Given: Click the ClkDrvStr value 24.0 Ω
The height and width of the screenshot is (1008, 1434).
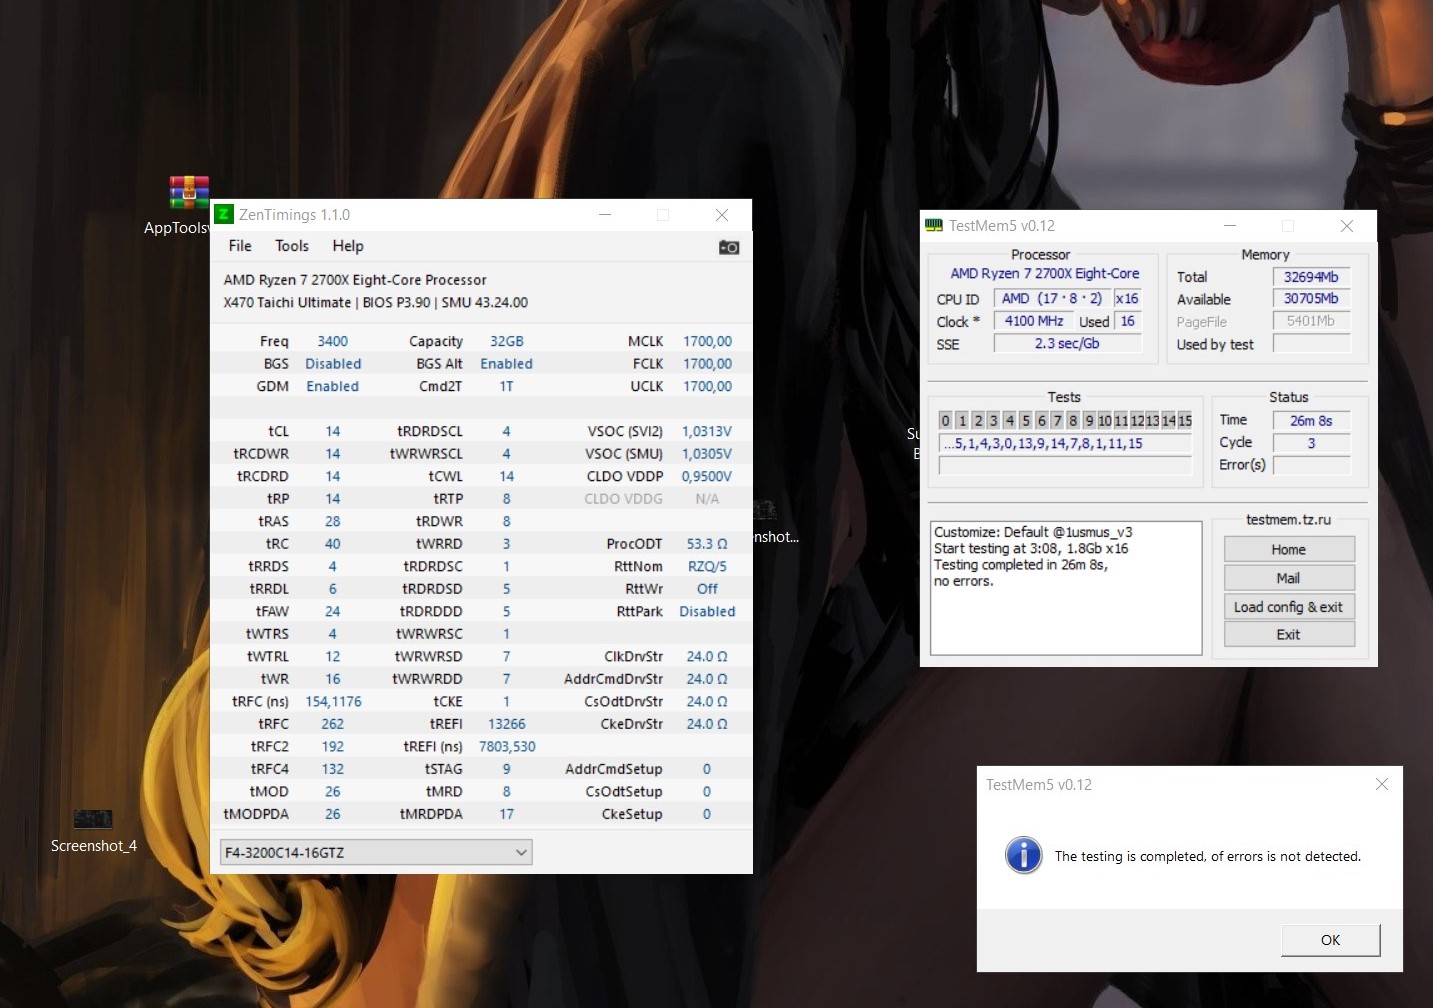Looking at the screenshot, I should pyautogui.click(x=707, y=657).
